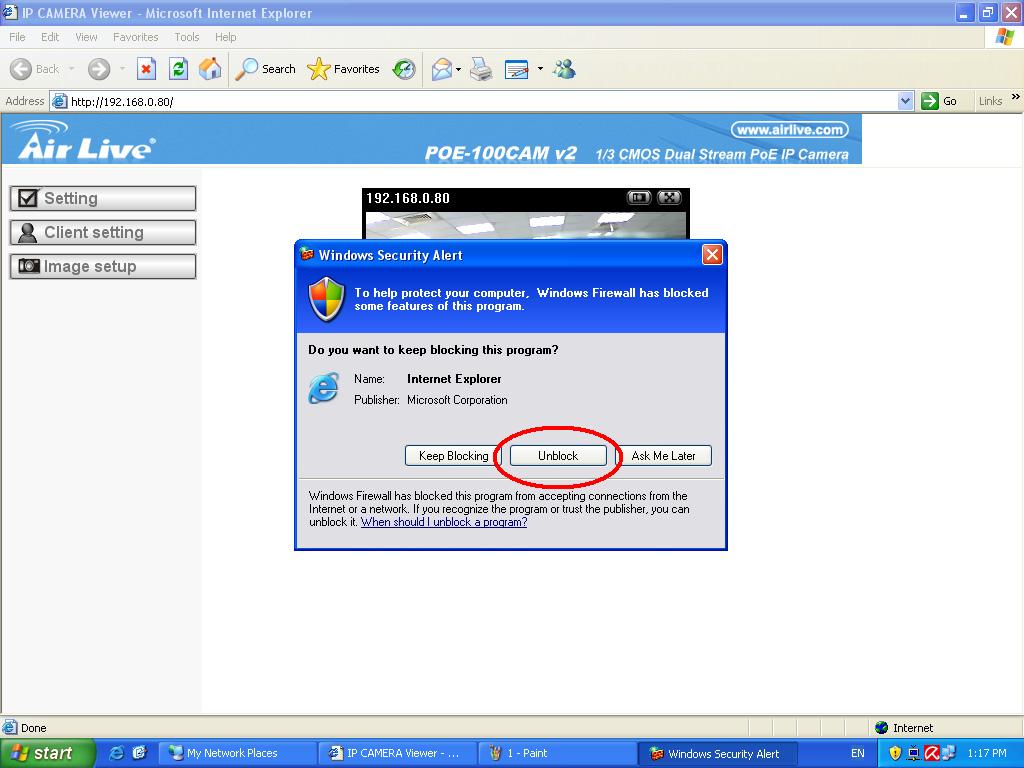Click the green Refresh icon
Image resolution: width=1024 pixels, height=768 pixels.
tap(178, 69)
